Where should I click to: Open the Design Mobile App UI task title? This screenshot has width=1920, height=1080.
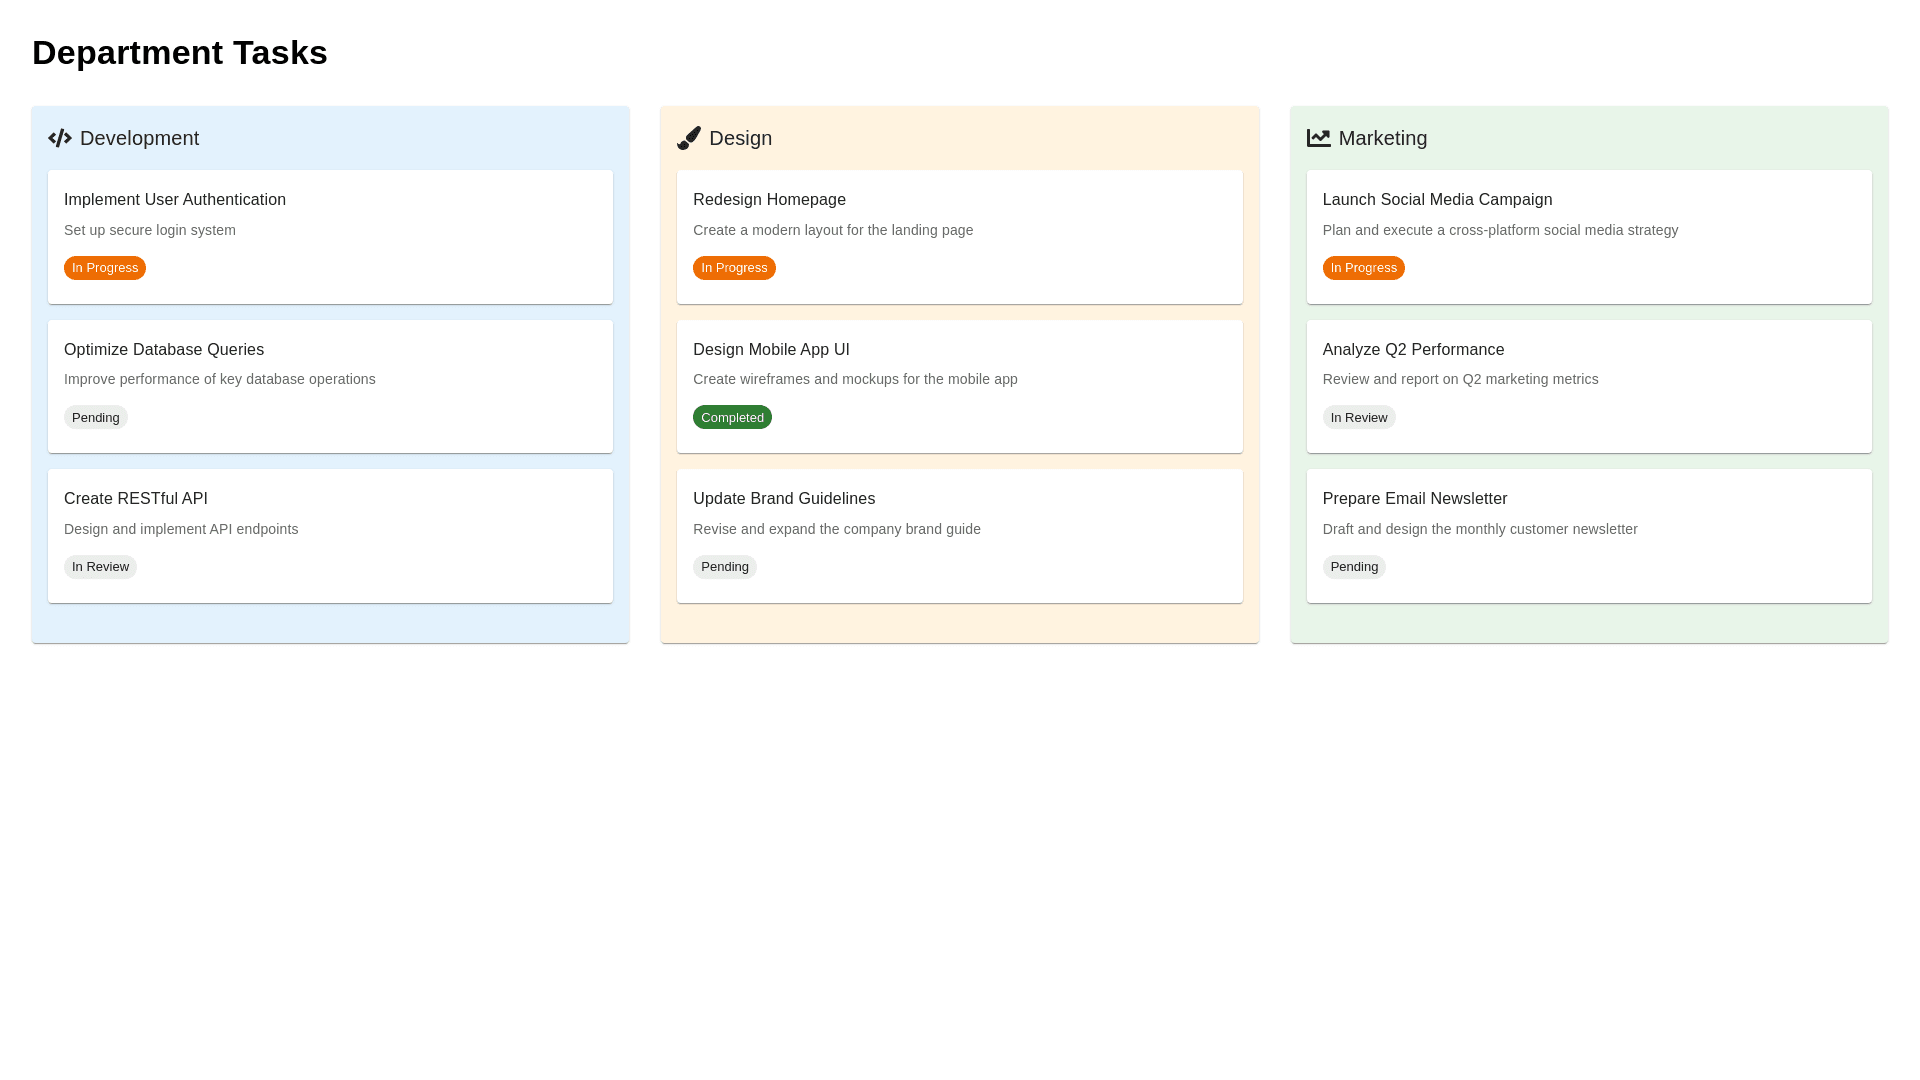pos(771,350)
